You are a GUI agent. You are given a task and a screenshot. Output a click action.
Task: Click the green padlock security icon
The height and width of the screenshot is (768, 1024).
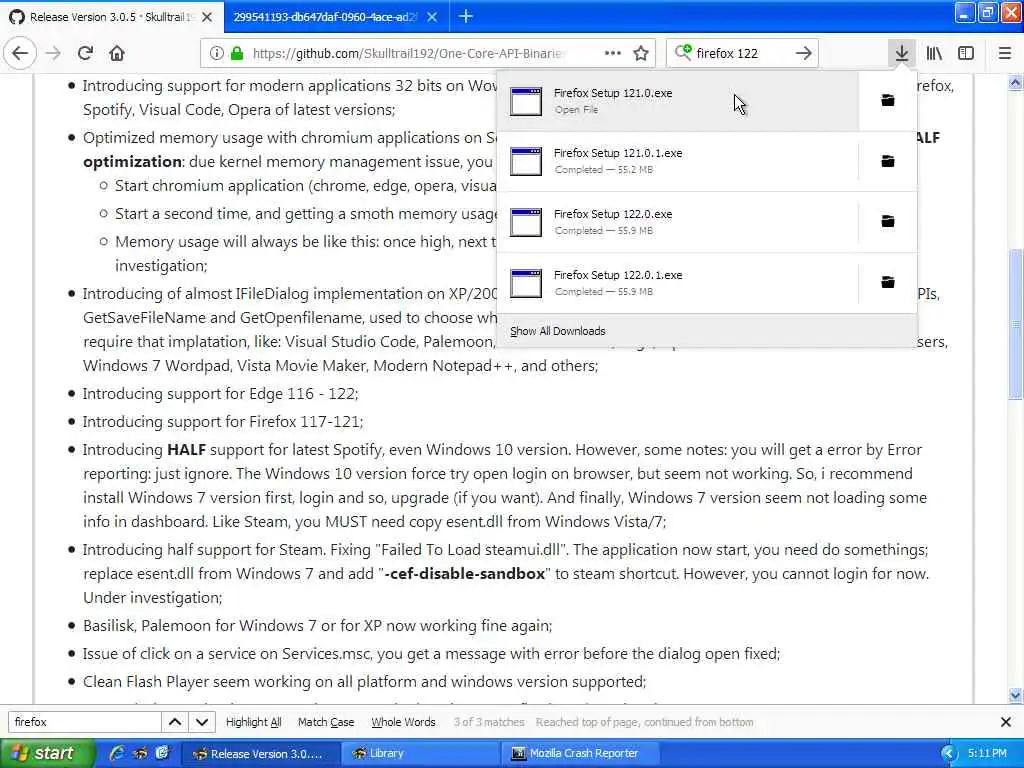pos(237,53)
